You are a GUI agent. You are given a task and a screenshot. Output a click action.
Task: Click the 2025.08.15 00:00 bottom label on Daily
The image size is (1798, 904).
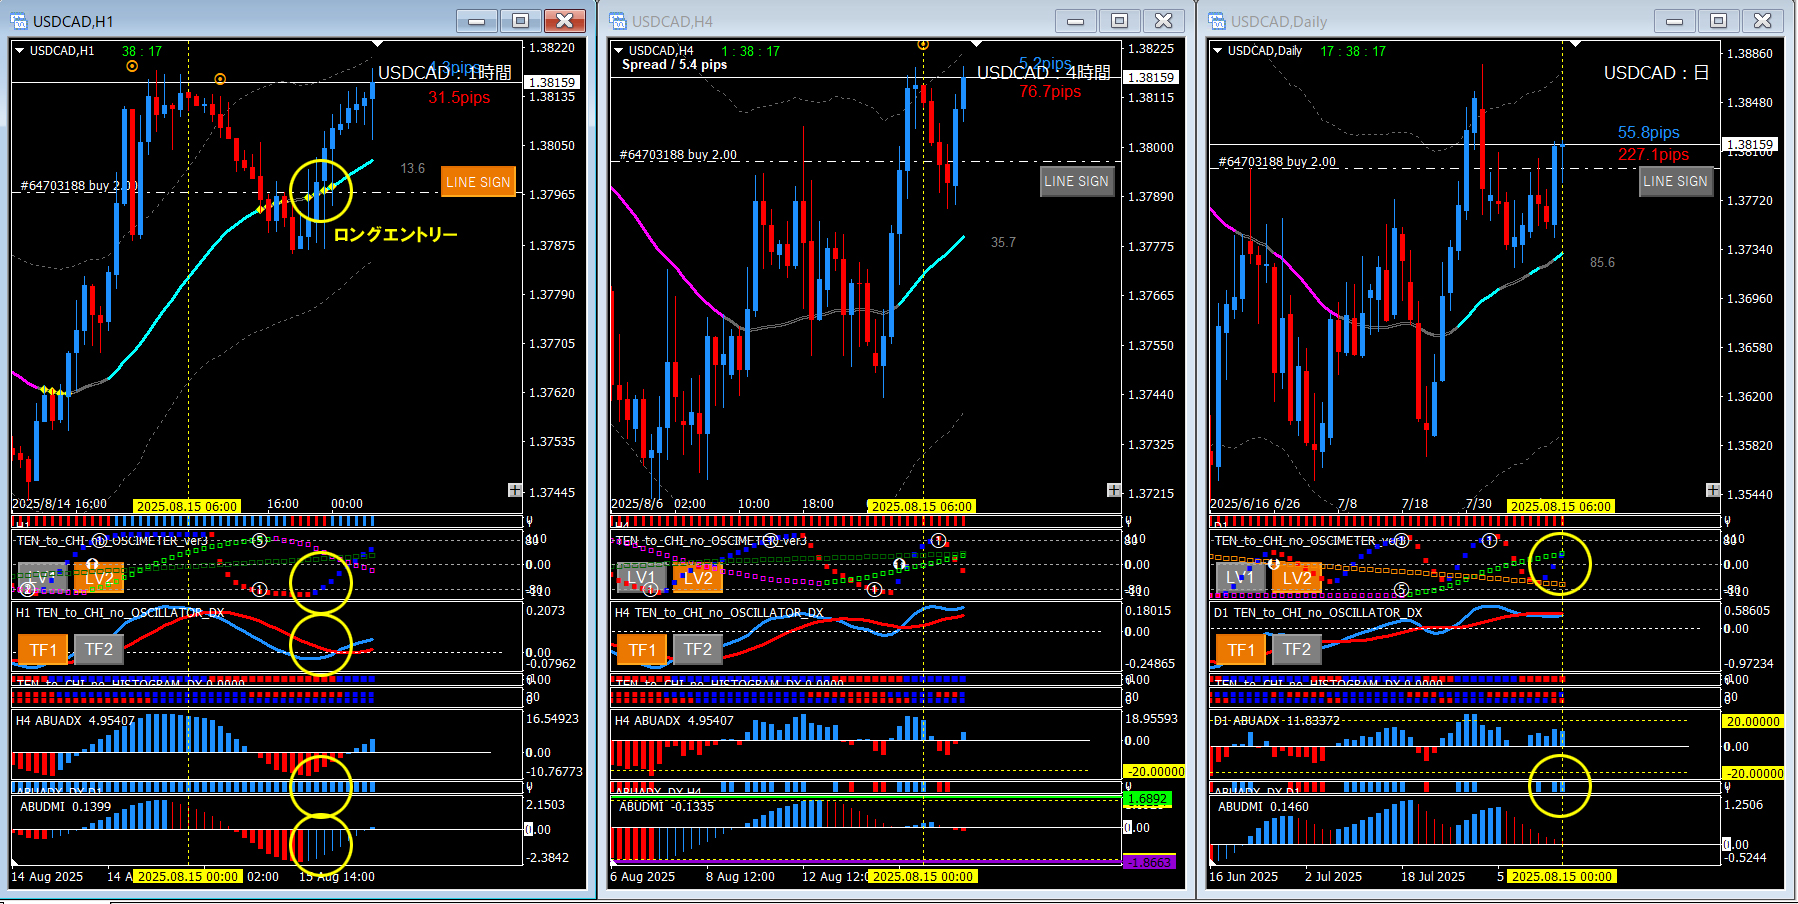click(1561, 876)
